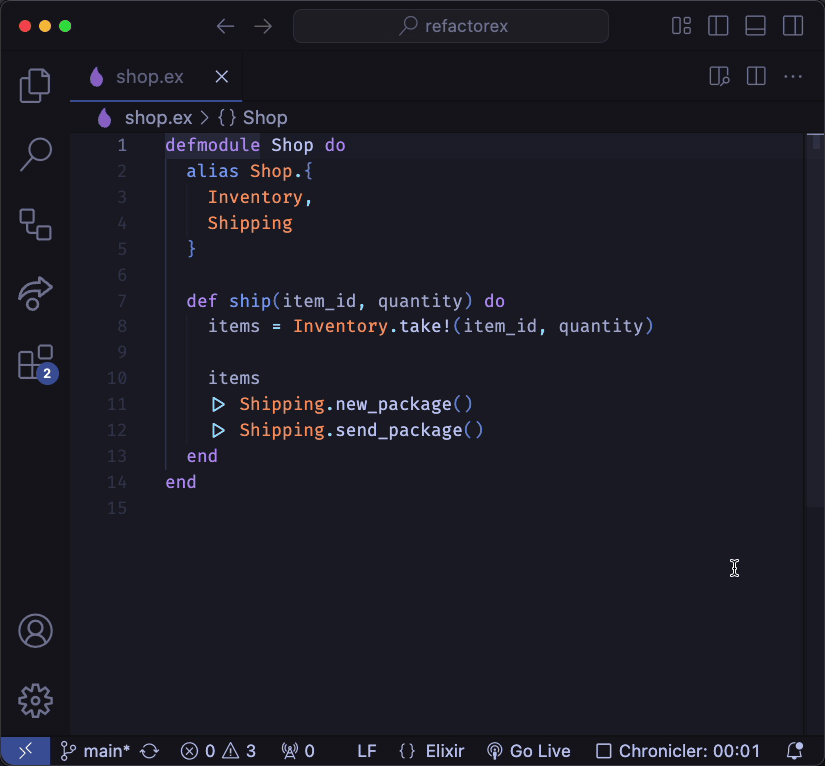This screenshot has width=825, height=766.
Task: Open the Explorer view in activity bar
Action: point(36,86)
